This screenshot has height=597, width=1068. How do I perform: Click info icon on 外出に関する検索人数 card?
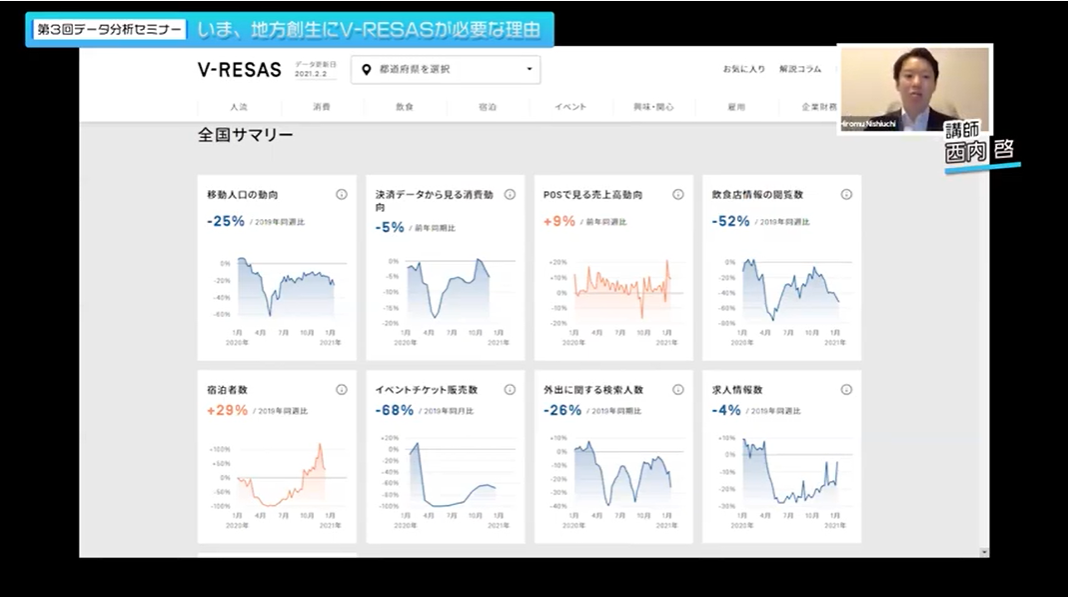[678, 389]
